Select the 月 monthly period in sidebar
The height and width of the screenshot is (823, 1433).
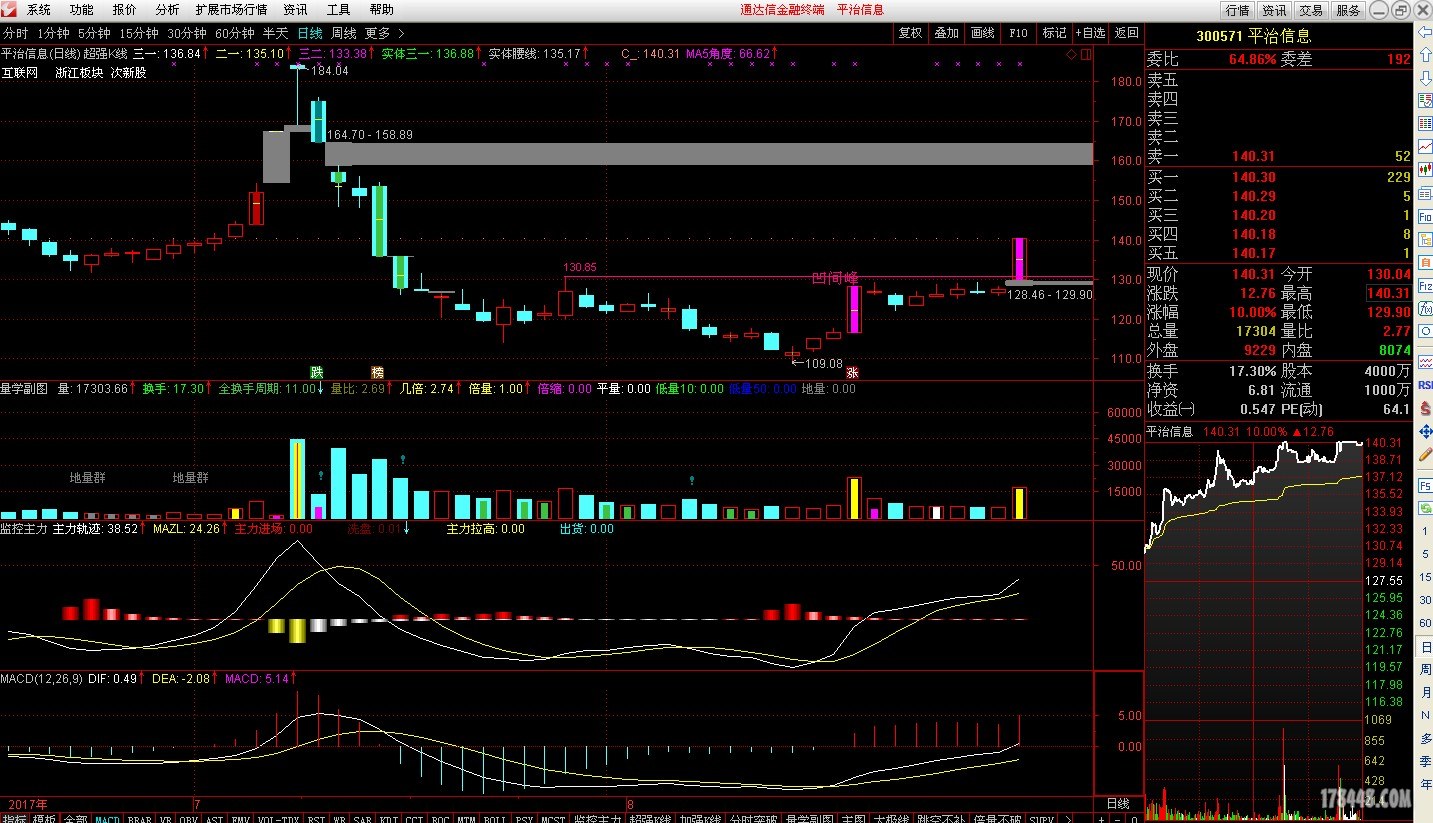pyautogui.click(x=1424, y=693)
